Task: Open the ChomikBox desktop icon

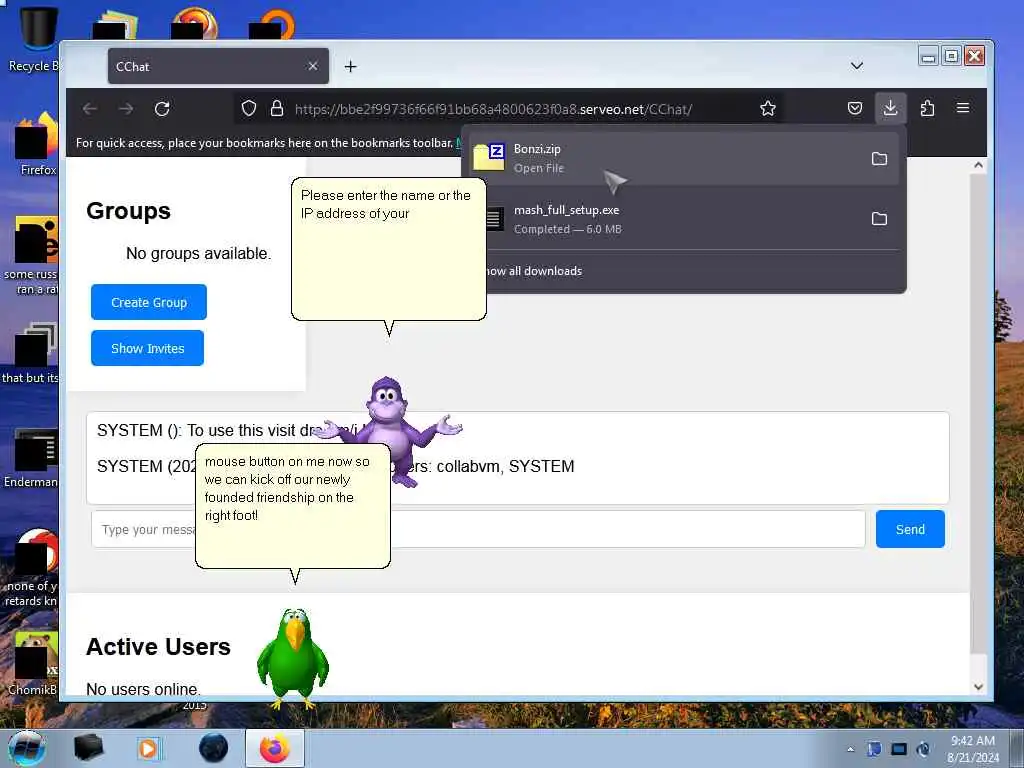Action: click(x=34, y=663)
